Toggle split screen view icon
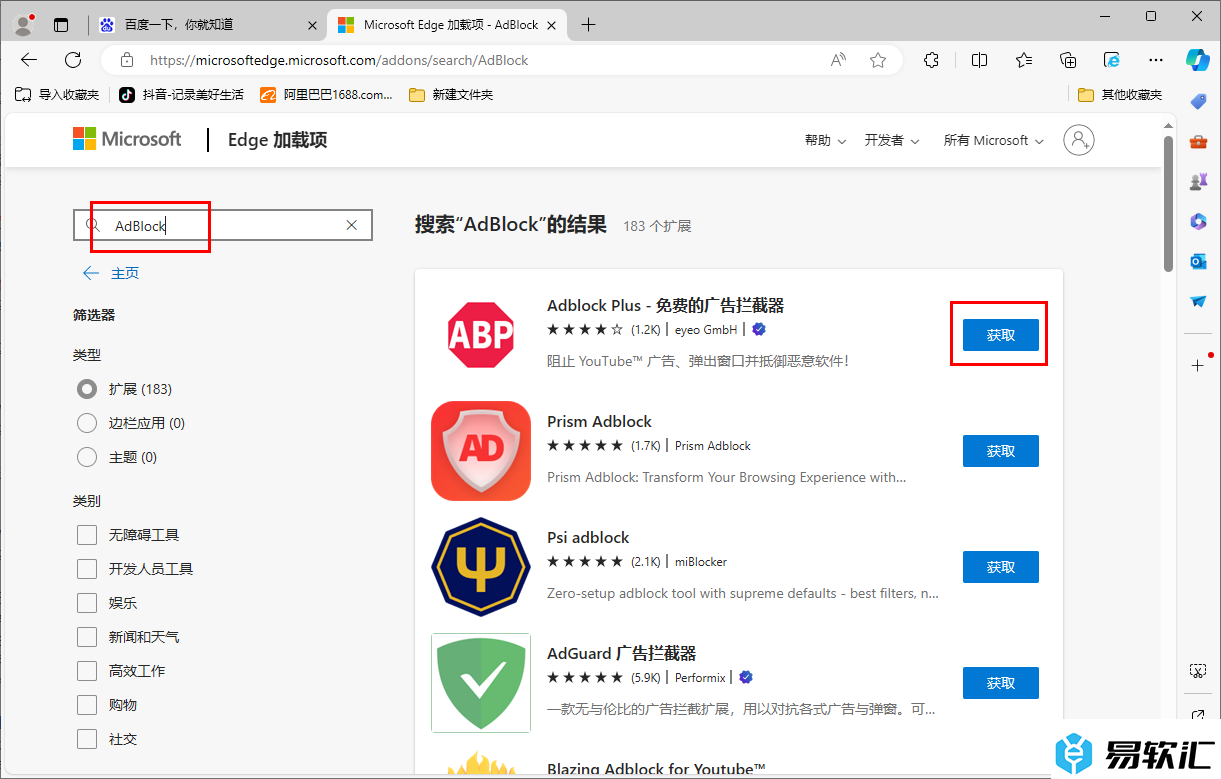The width and height of the screenshot is (1221, 779). [980, 60]
